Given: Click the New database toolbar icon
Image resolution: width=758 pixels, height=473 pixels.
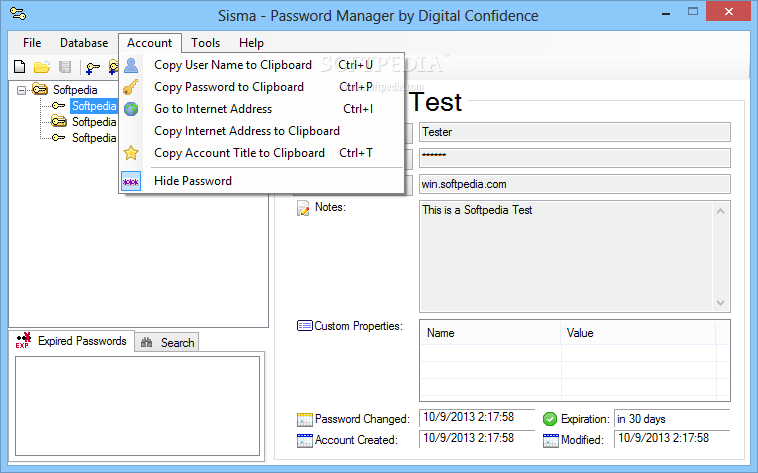Looking at the screenshot, I should tap(19, 67).
